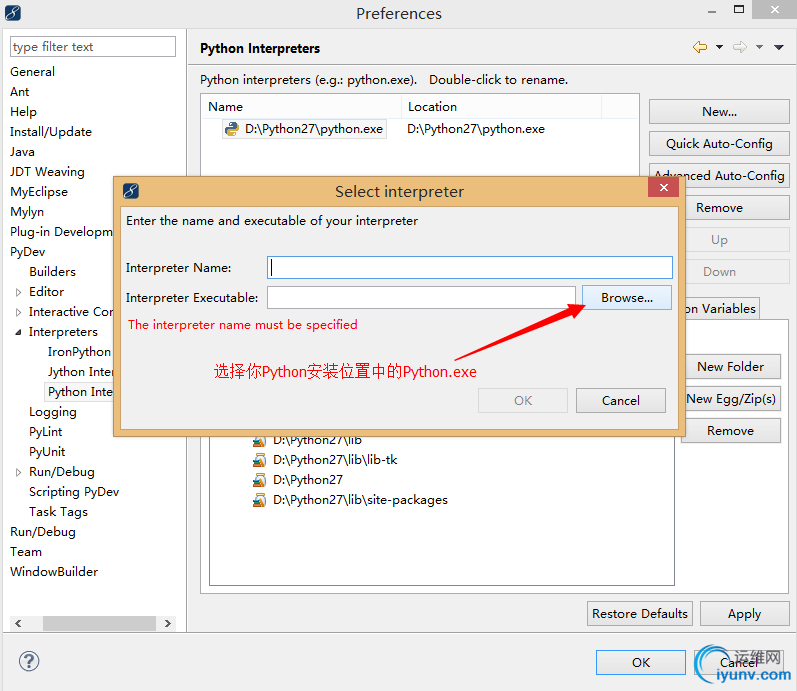Select the Variables tab
Viewport: 797px width, 691px height.
(x=722, y=309)
